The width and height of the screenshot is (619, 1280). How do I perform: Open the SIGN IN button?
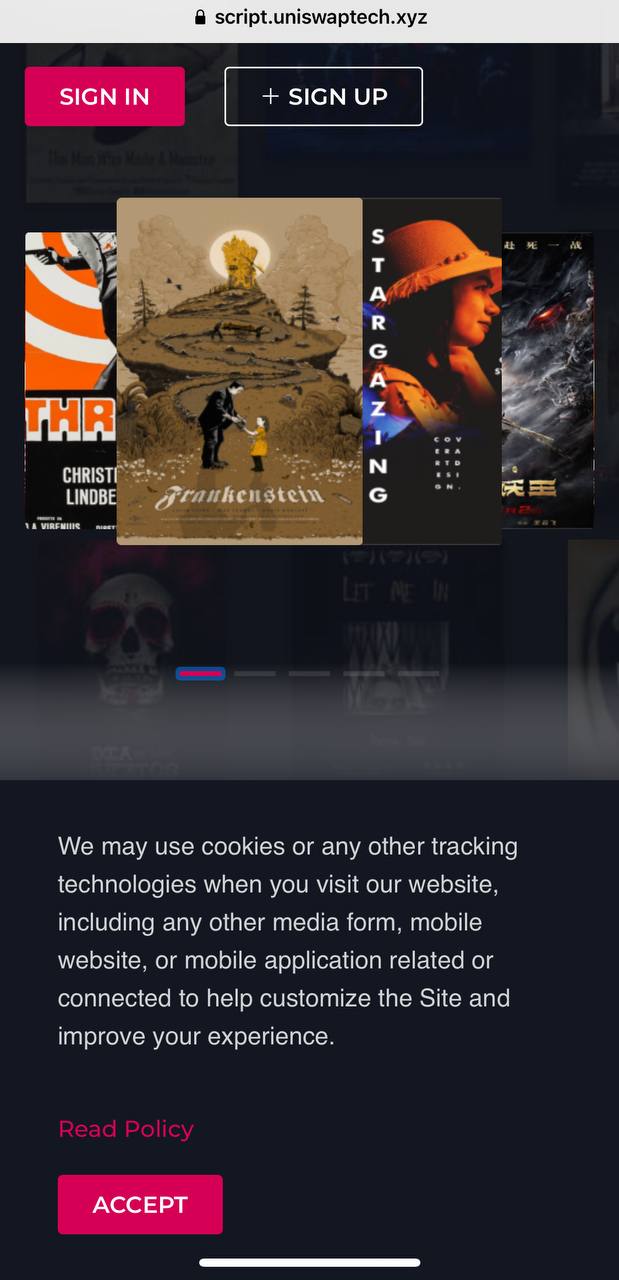pyautogui.click(x=105, y=96)
